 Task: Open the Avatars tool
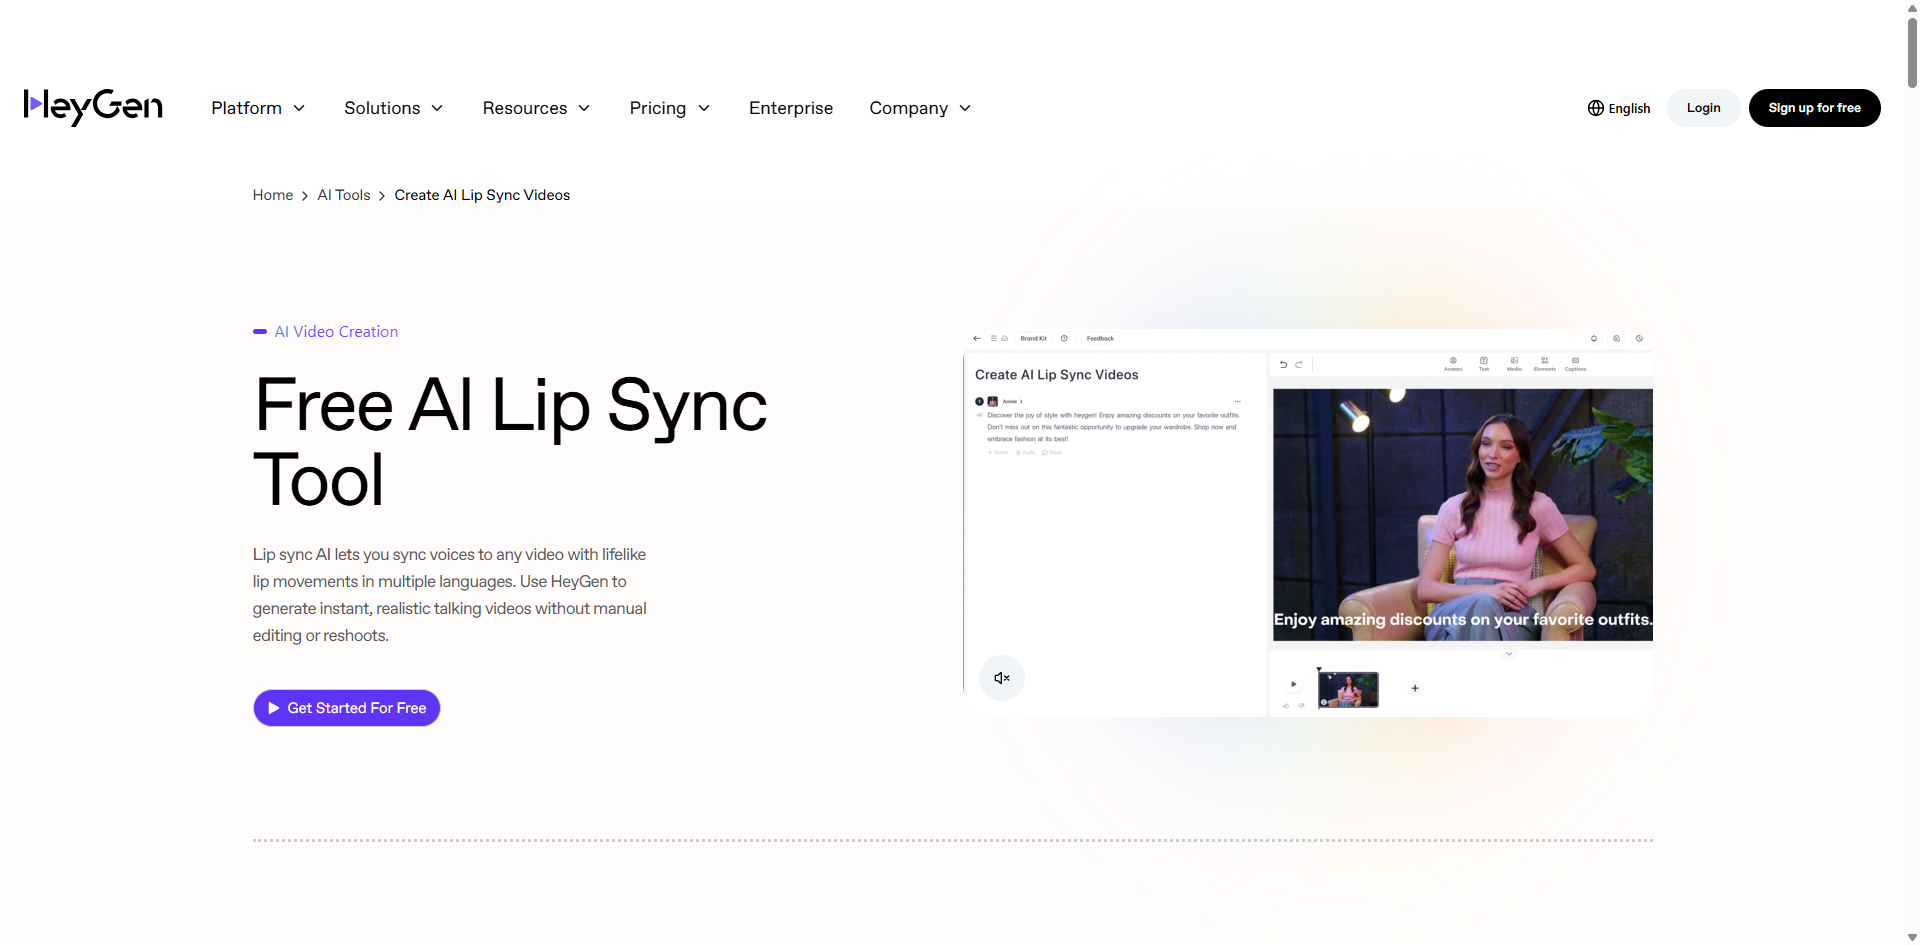coord(1453,364)
